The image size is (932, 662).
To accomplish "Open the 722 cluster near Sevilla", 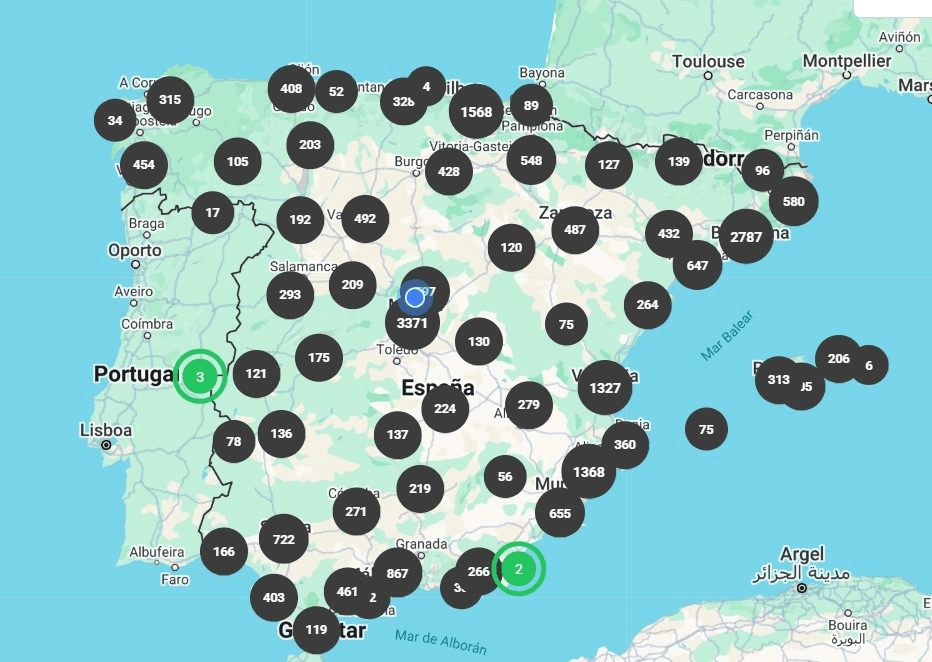I will [x=284, y=539].
